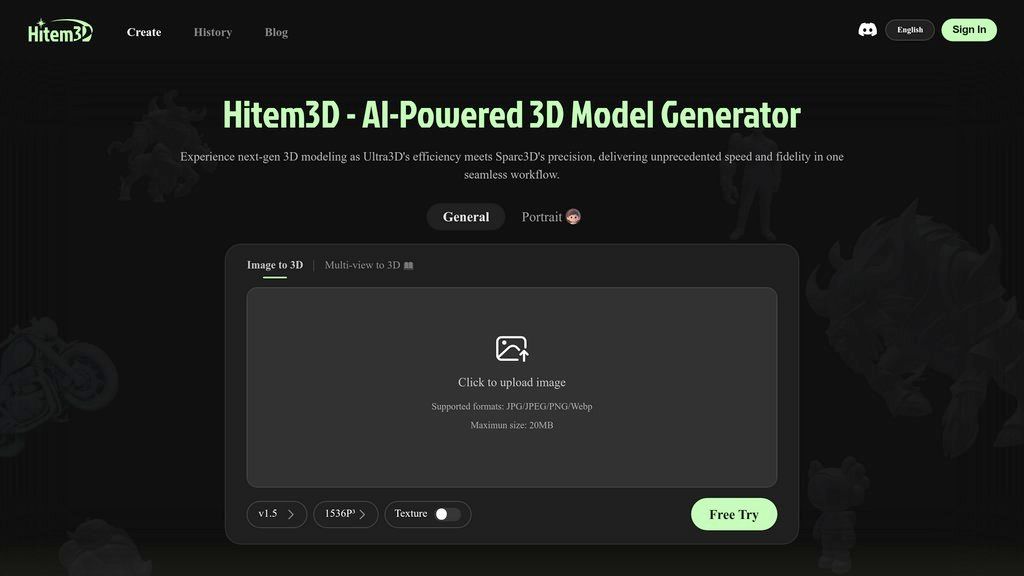Open the English language selector

coord(910,30)
